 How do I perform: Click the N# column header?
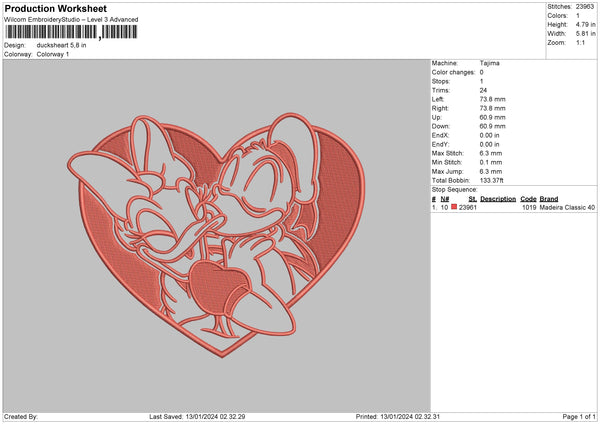pyautogui.click(x=445, y=199)
